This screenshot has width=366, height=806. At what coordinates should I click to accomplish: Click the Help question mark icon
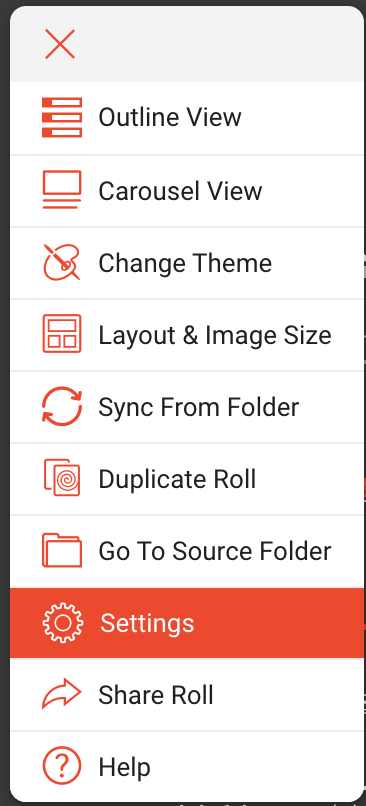click(x=62, y=766)
